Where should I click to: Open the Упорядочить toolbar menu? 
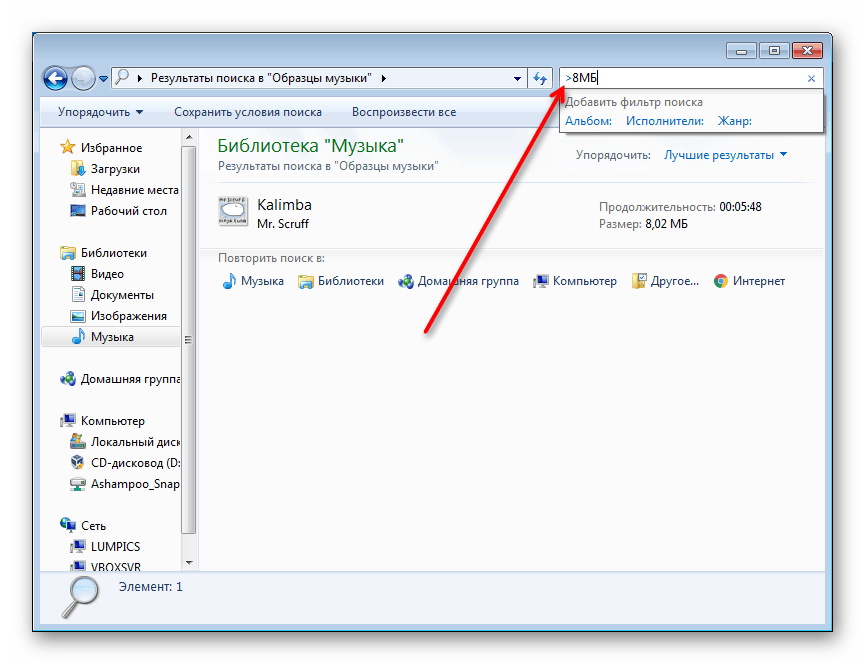coord(100,112)
